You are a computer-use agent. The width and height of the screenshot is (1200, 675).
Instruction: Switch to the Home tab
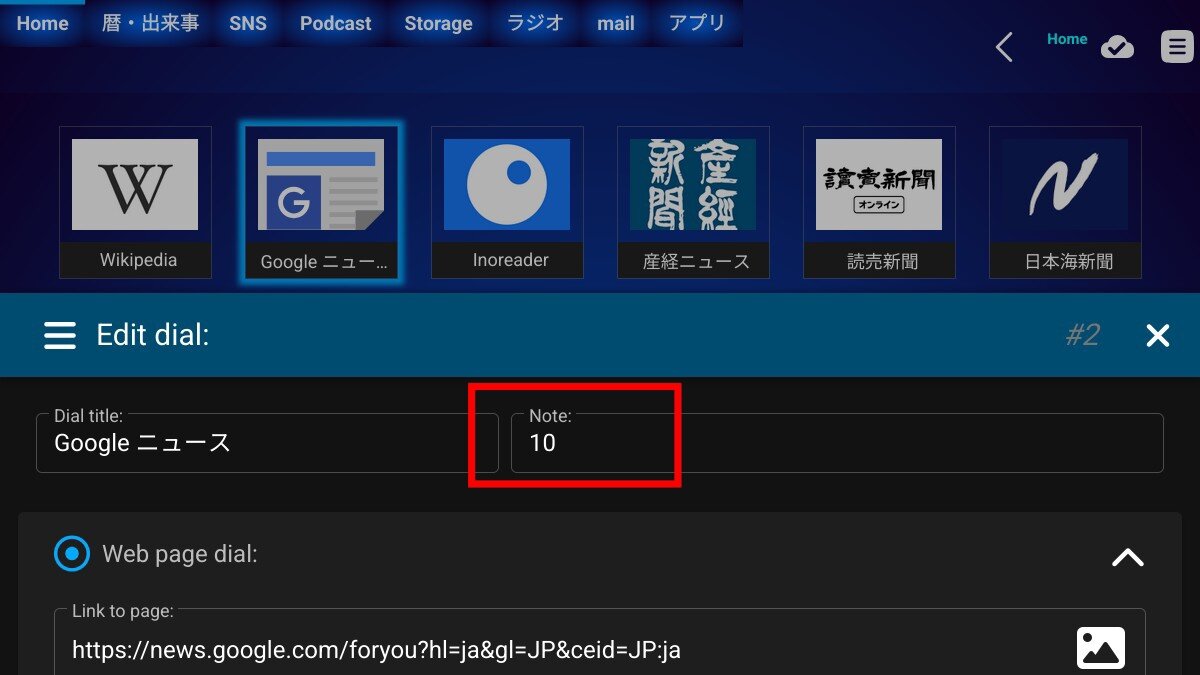point(42,23)
